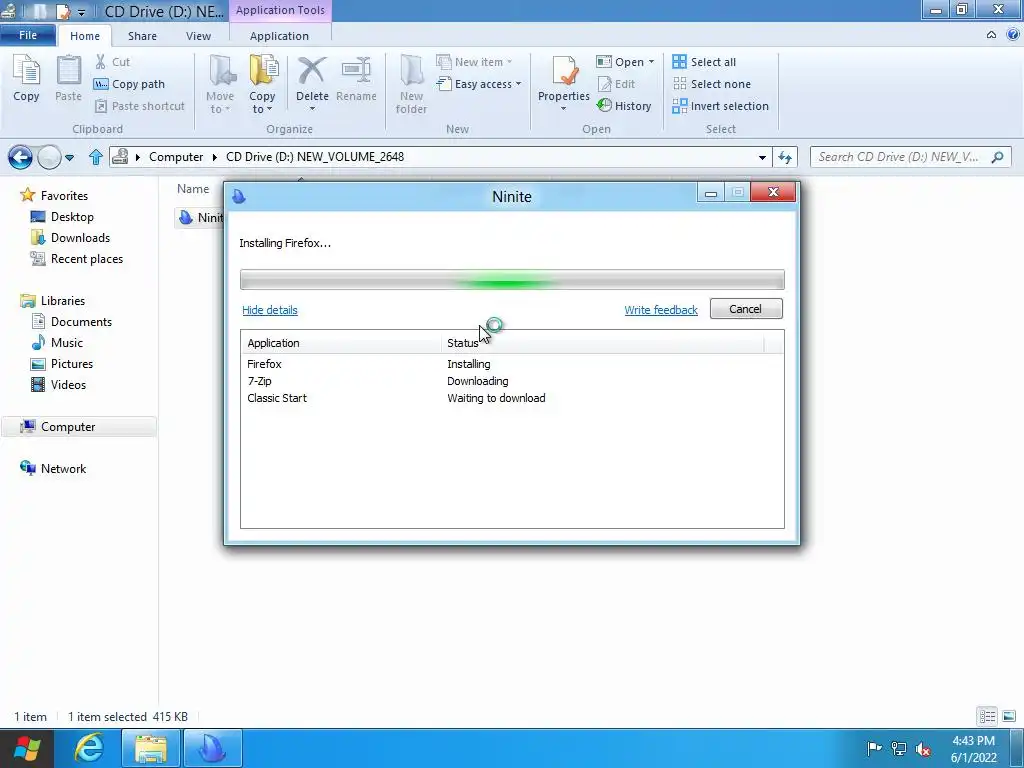The width and height of the screenshot is (1024, 768).
Task: Click the Delete red X icon
Action: click(x=312, y=71)
